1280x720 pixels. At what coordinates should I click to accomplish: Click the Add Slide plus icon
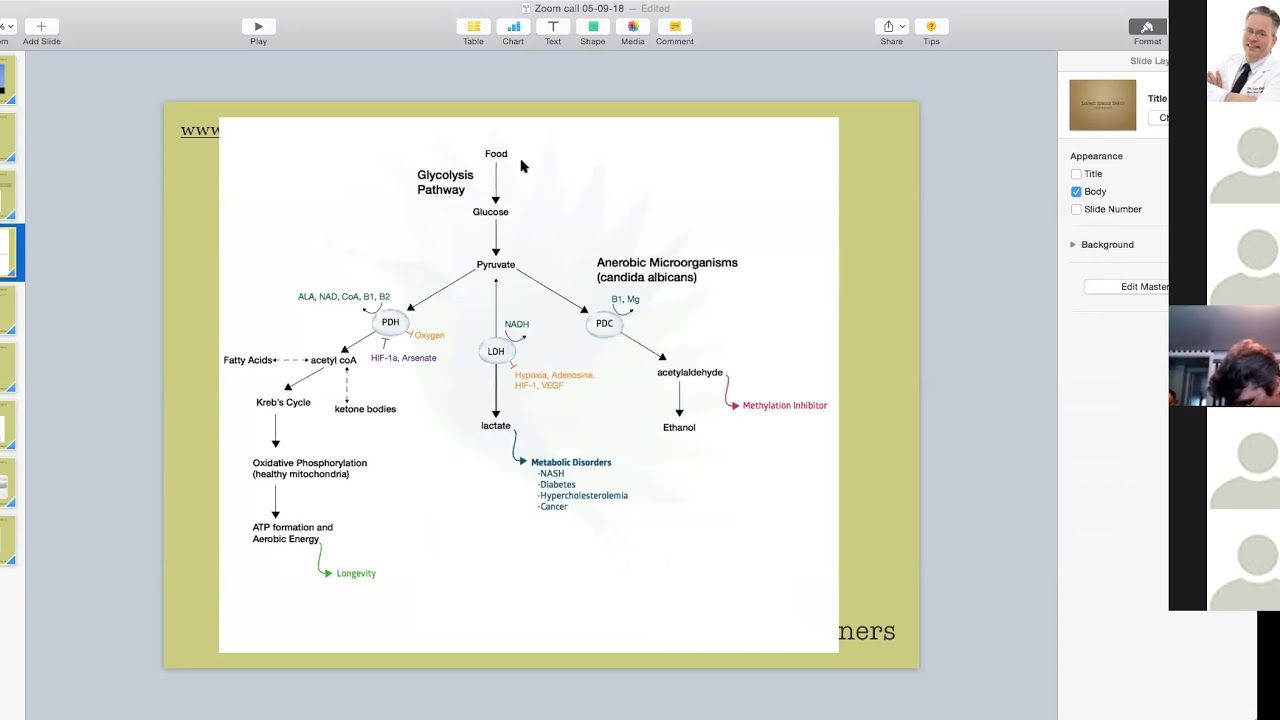click(x=41, y=26)
